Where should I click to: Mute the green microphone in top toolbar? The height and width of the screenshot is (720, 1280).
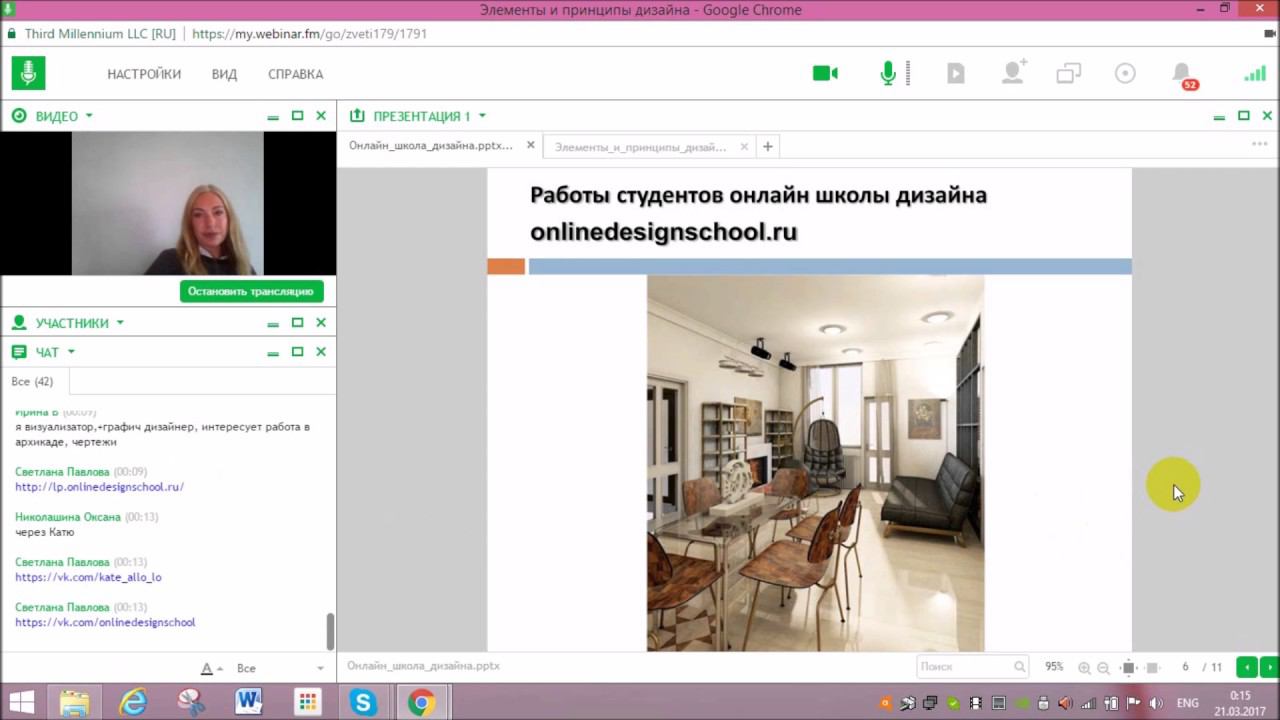(x=888, y=74)
